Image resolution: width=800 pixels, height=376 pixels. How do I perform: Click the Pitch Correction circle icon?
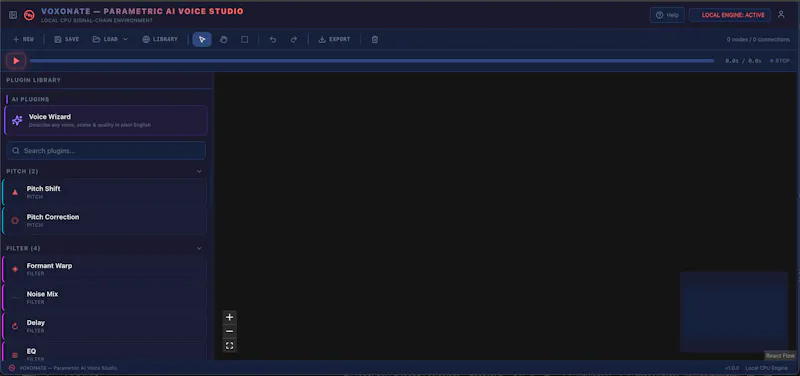15,221
